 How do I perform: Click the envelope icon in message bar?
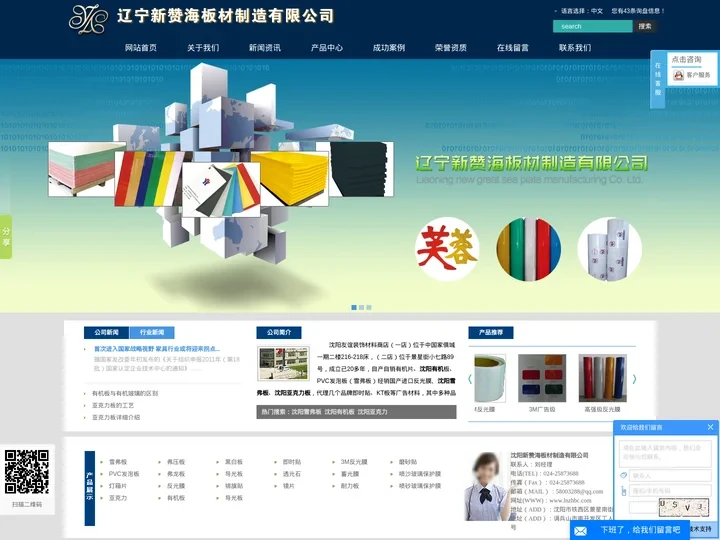pos(580,531)
